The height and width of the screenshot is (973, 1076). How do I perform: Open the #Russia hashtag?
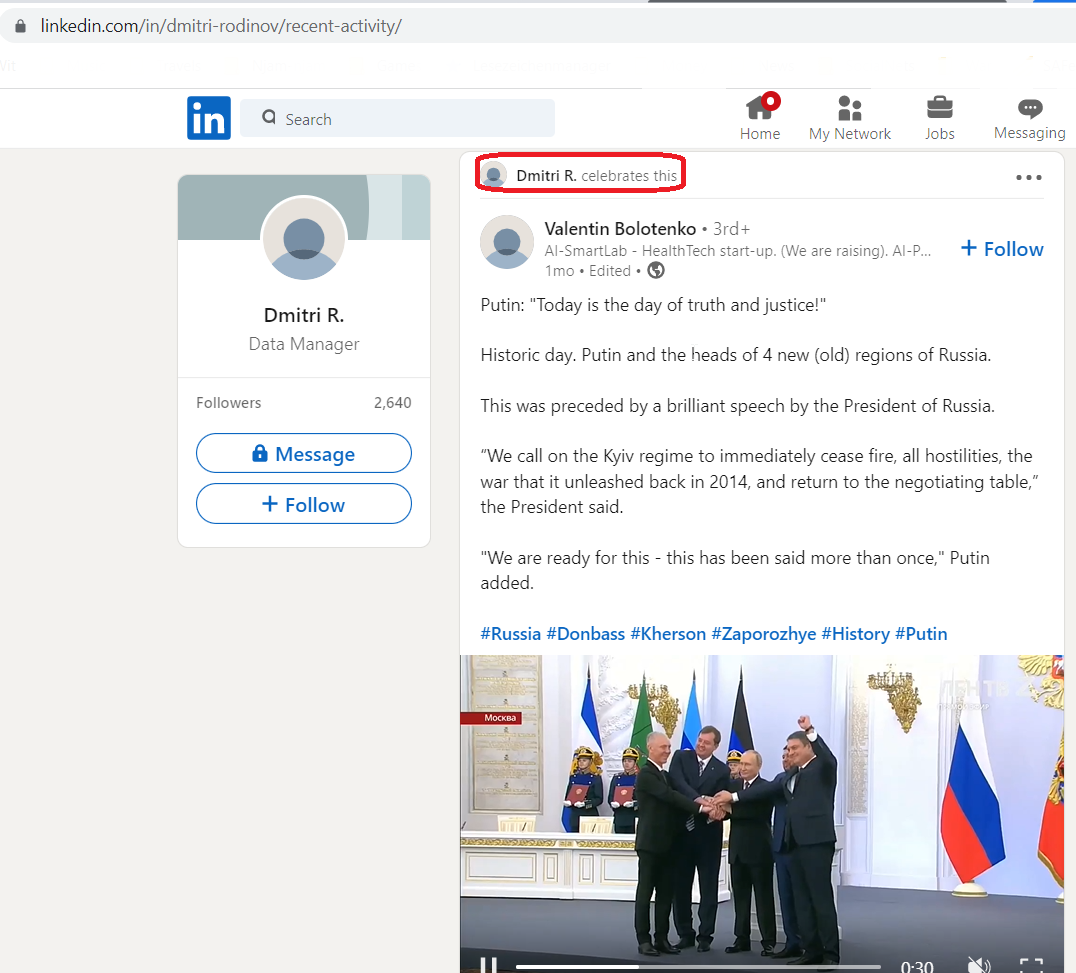(x=511, y=633)
